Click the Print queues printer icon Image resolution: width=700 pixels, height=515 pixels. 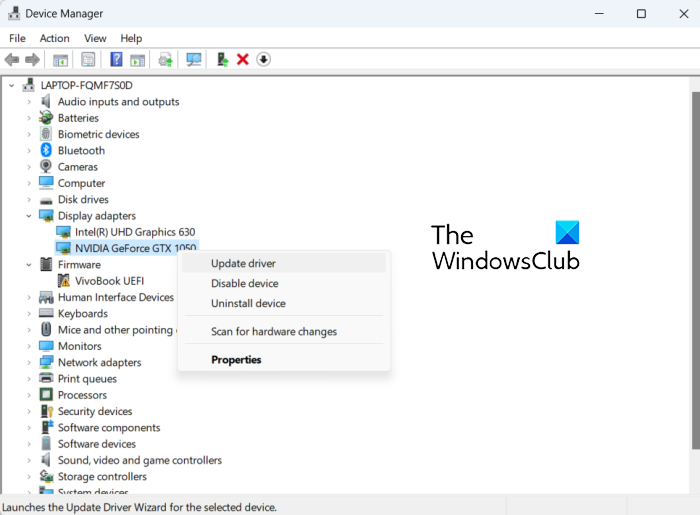46,378
